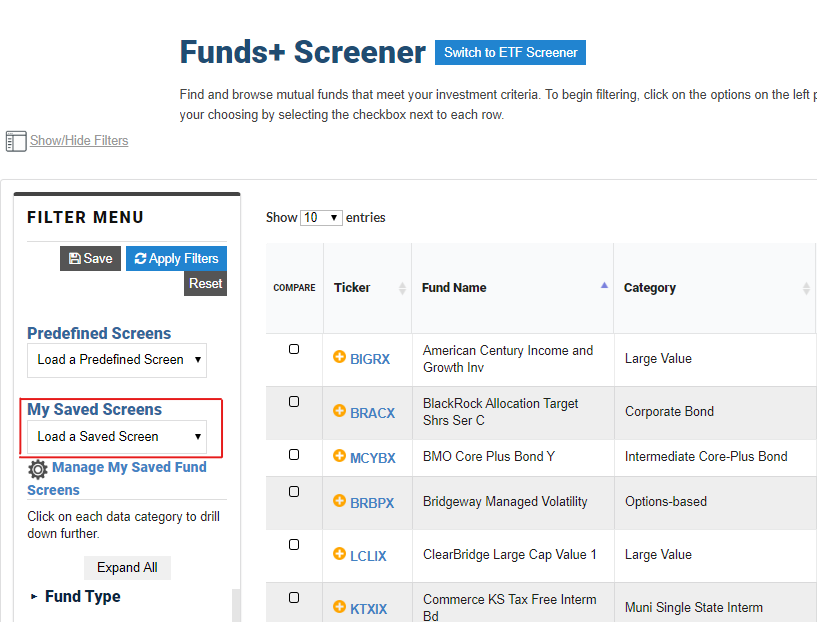
Task: Select the 'Options-based' category cell
Action: pyautogui.click(x=666, y=502)
